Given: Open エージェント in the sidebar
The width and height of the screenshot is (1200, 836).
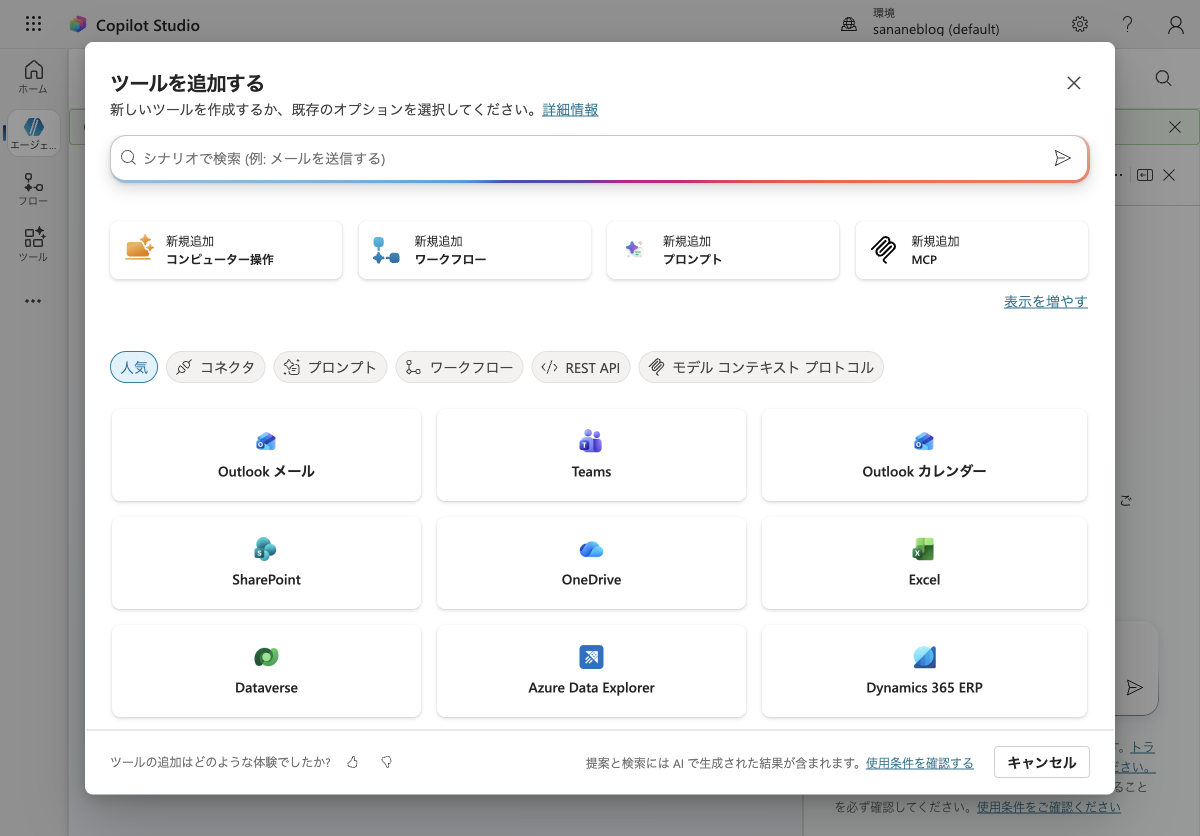Looking at the screenshot, I should pos(33,133).
